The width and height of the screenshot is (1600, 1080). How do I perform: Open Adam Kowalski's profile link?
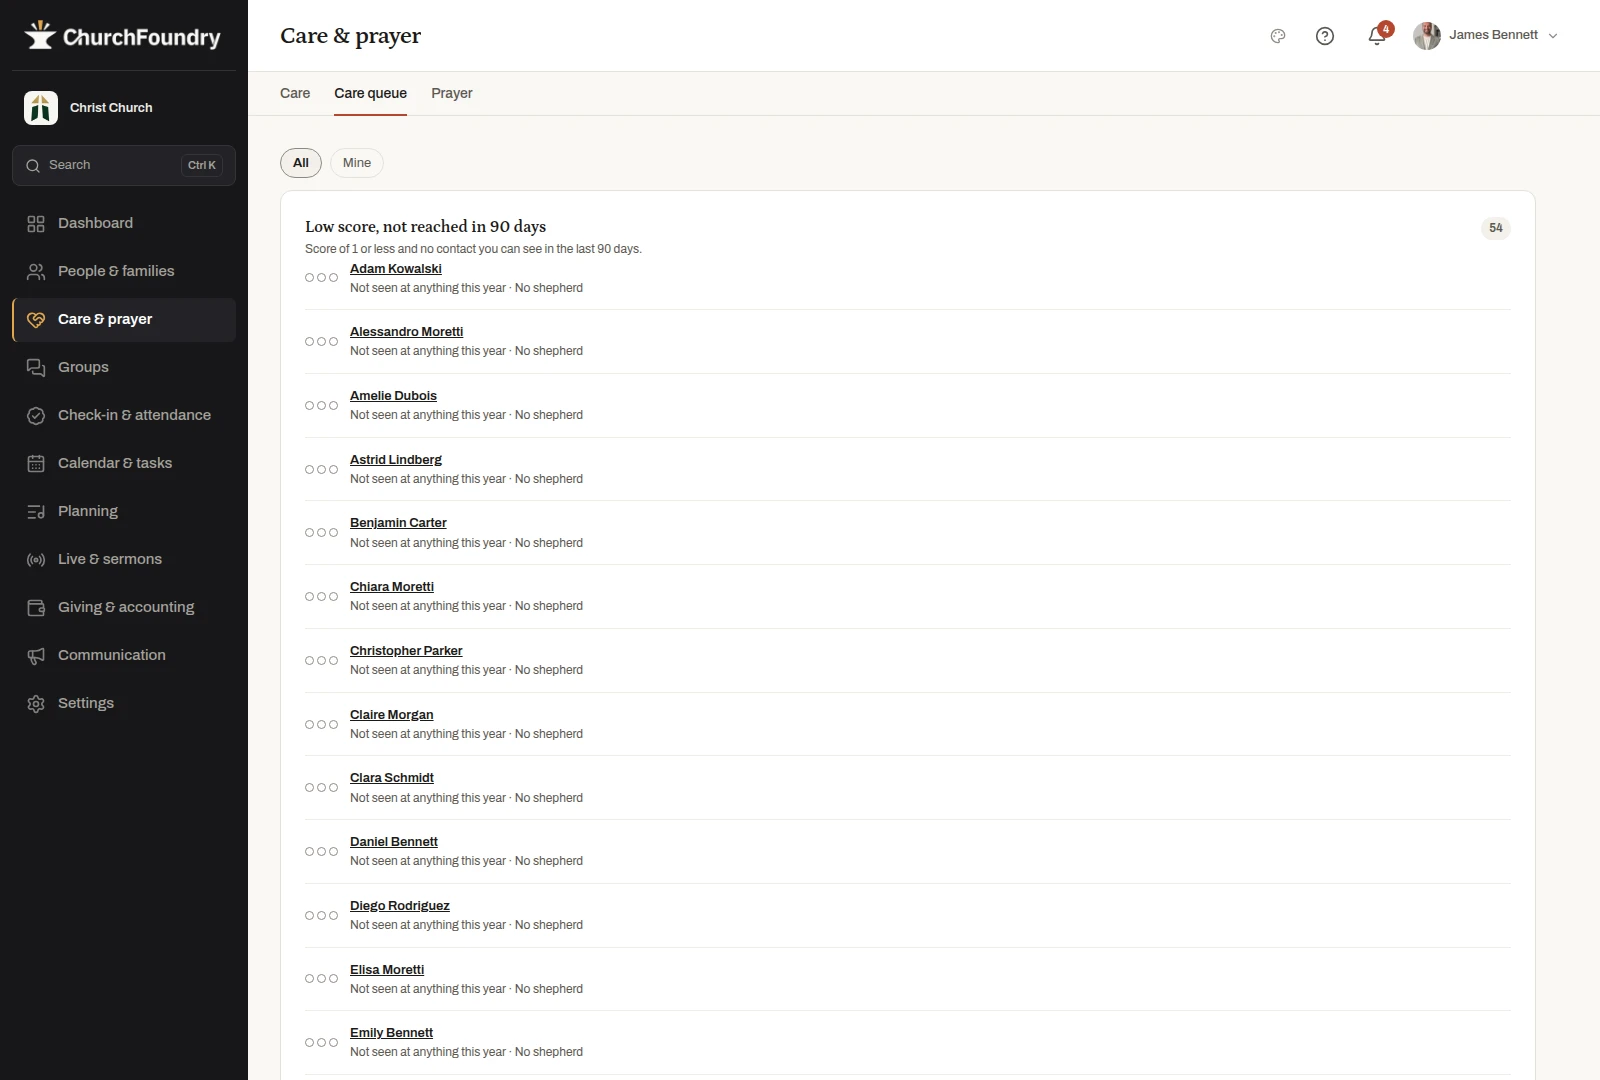[396, 269]
